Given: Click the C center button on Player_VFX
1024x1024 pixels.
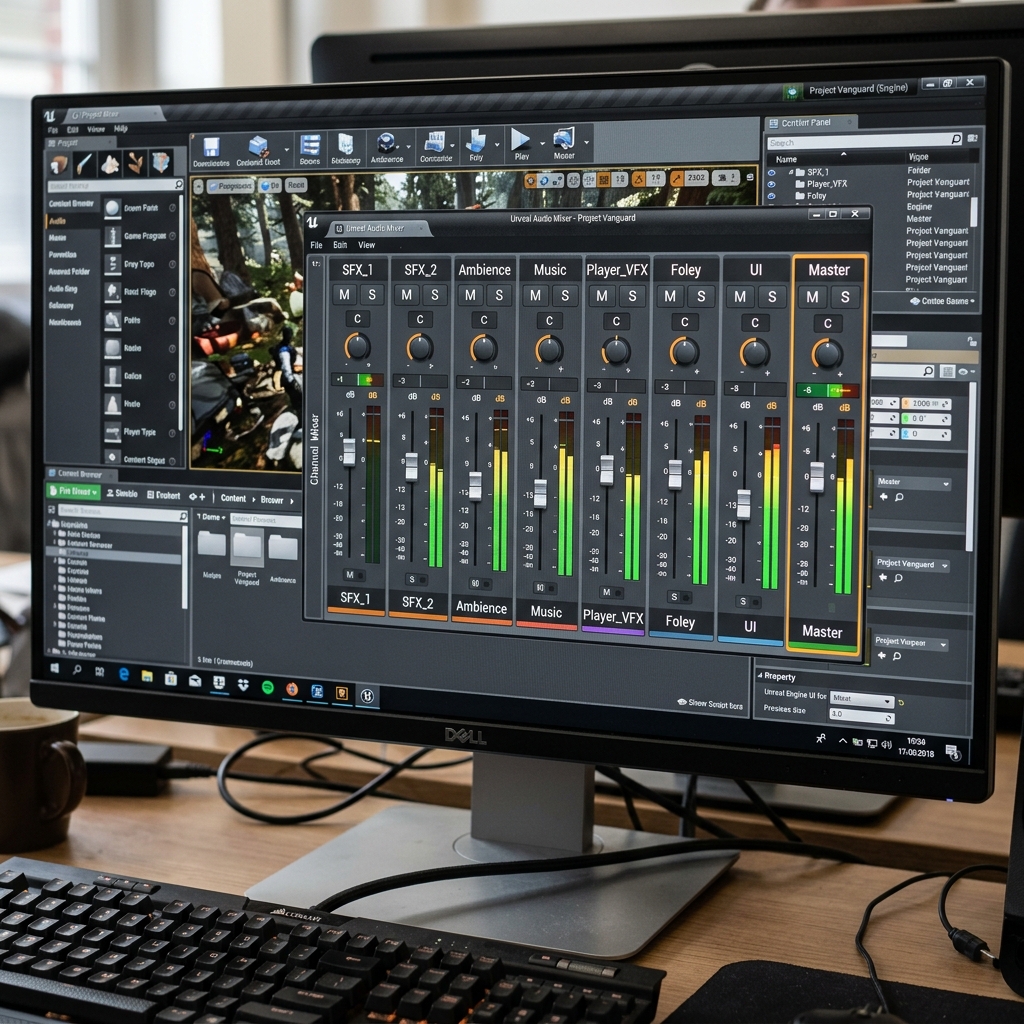Looking at the screenshot, I should (616, 321).
